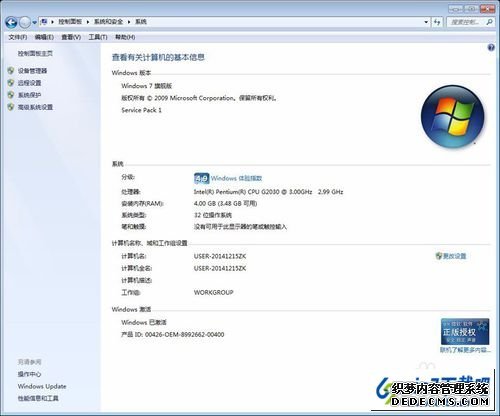Image resolution: width=500 pixels, height=416 pixels.
Task: Select the pen and touch availability message
Action: point(240,227)
